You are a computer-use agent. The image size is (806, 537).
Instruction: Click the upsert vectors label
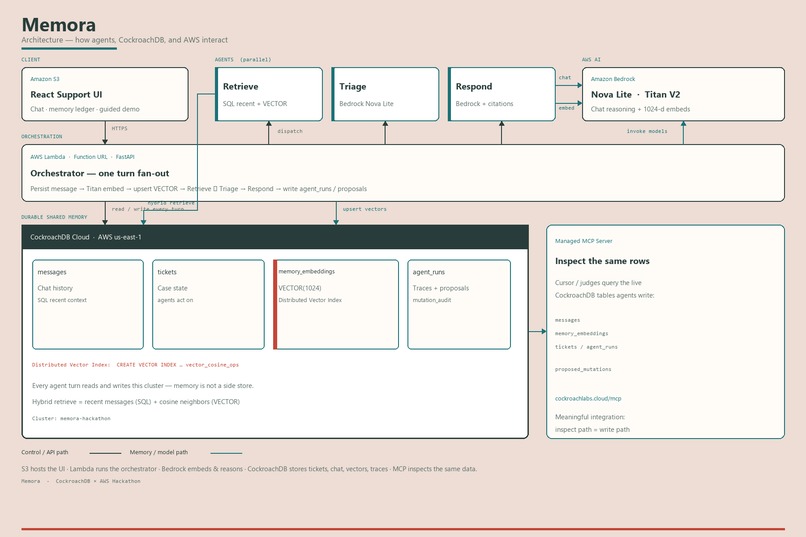point(364,209)
